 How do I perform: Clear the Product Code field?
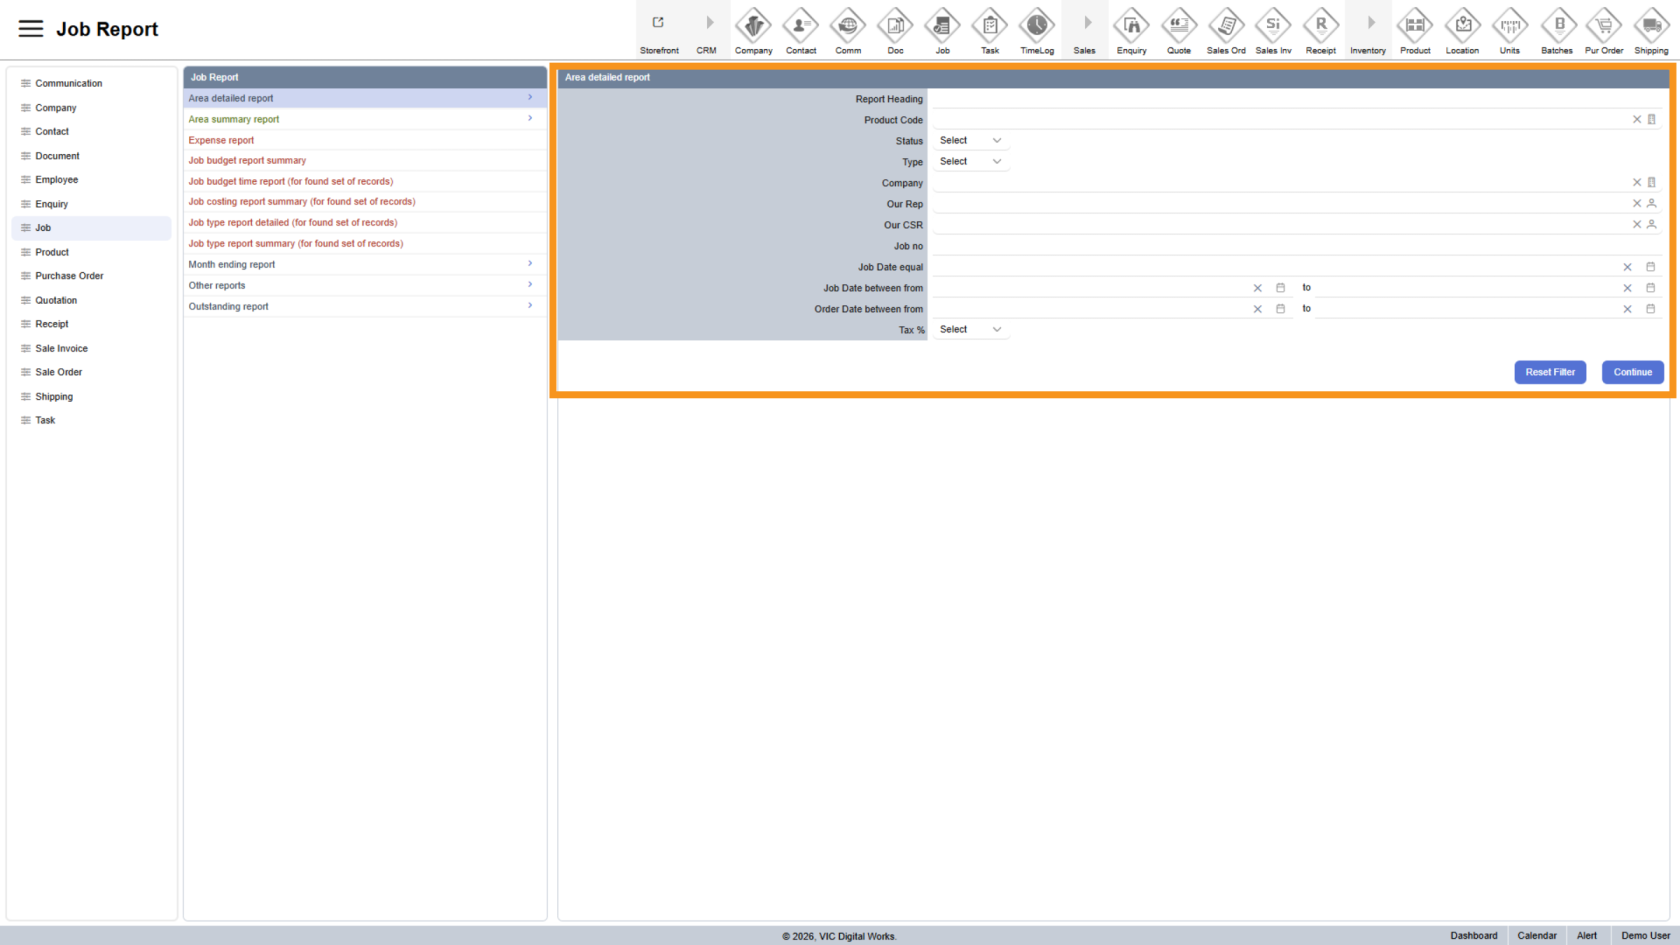click(1637, 120)
